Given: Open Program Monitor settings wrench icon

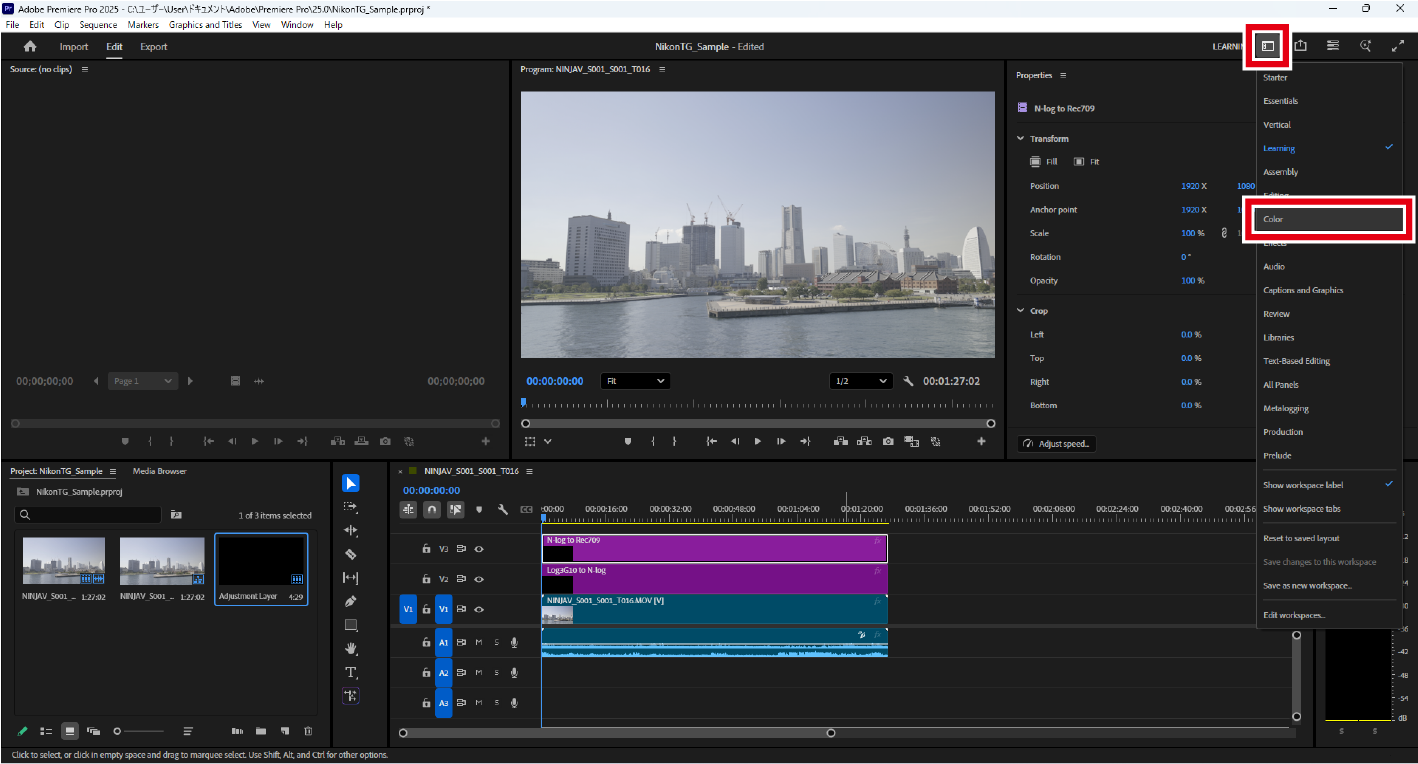Looking at the screenshot, I should pyautogui.click(x=909, y=381).
